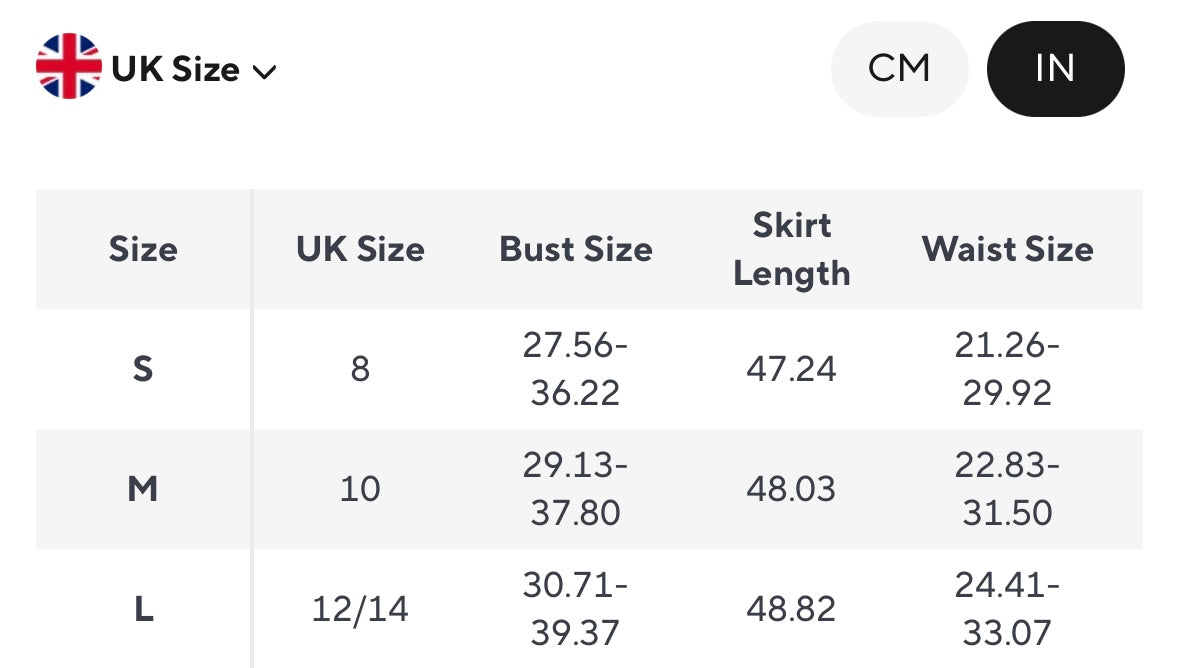This screenshot has height=668, width=1179.
Task: Click the UK Size column header
Action: point(360,249)
